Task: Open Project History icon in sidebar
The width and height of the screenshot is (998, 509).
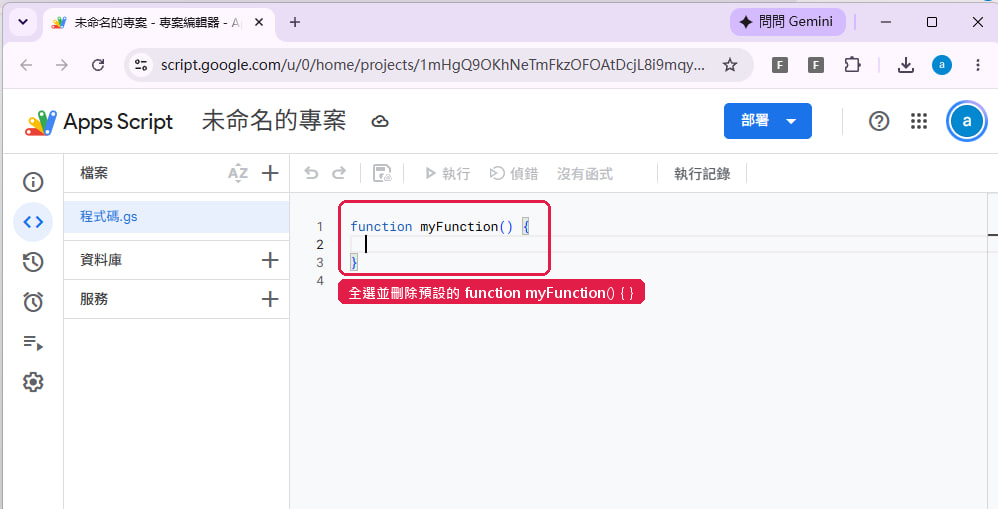Action: (x=33, y=262)
